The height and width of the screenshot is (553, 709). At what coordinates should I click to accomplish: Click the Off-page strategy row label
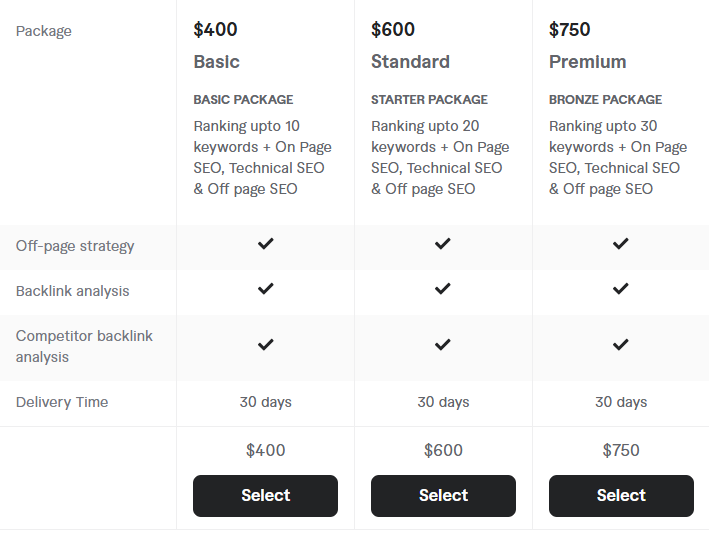pyautogui.click(x=75, y=246)
